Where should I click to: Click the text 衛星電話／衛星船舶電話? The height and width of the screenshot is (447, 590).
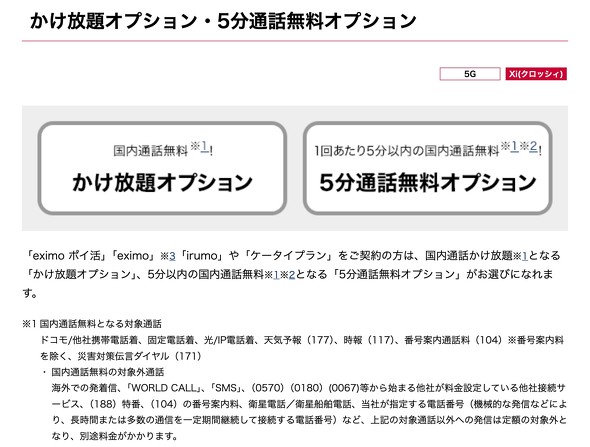[x=300, y=404]
